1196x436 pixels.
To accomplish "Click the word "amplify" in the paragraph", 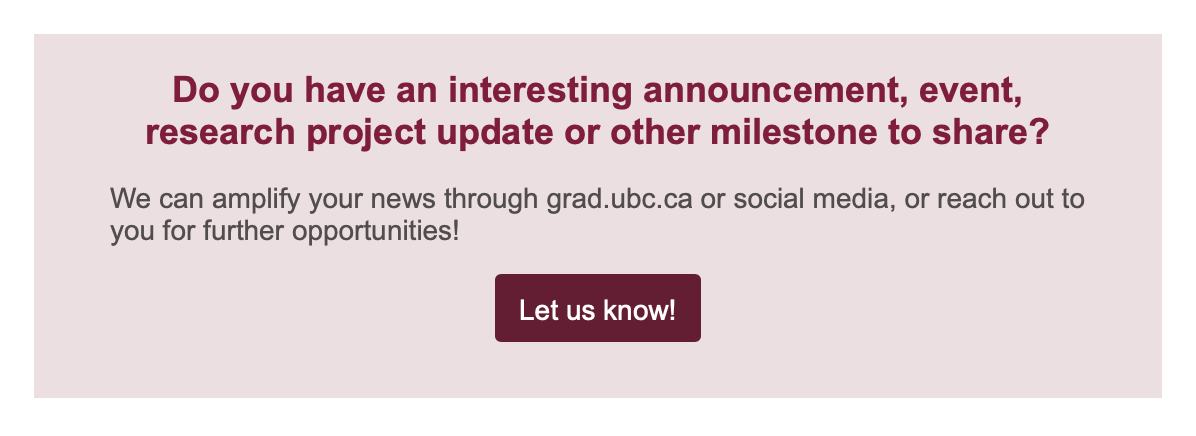I will 256,200.
